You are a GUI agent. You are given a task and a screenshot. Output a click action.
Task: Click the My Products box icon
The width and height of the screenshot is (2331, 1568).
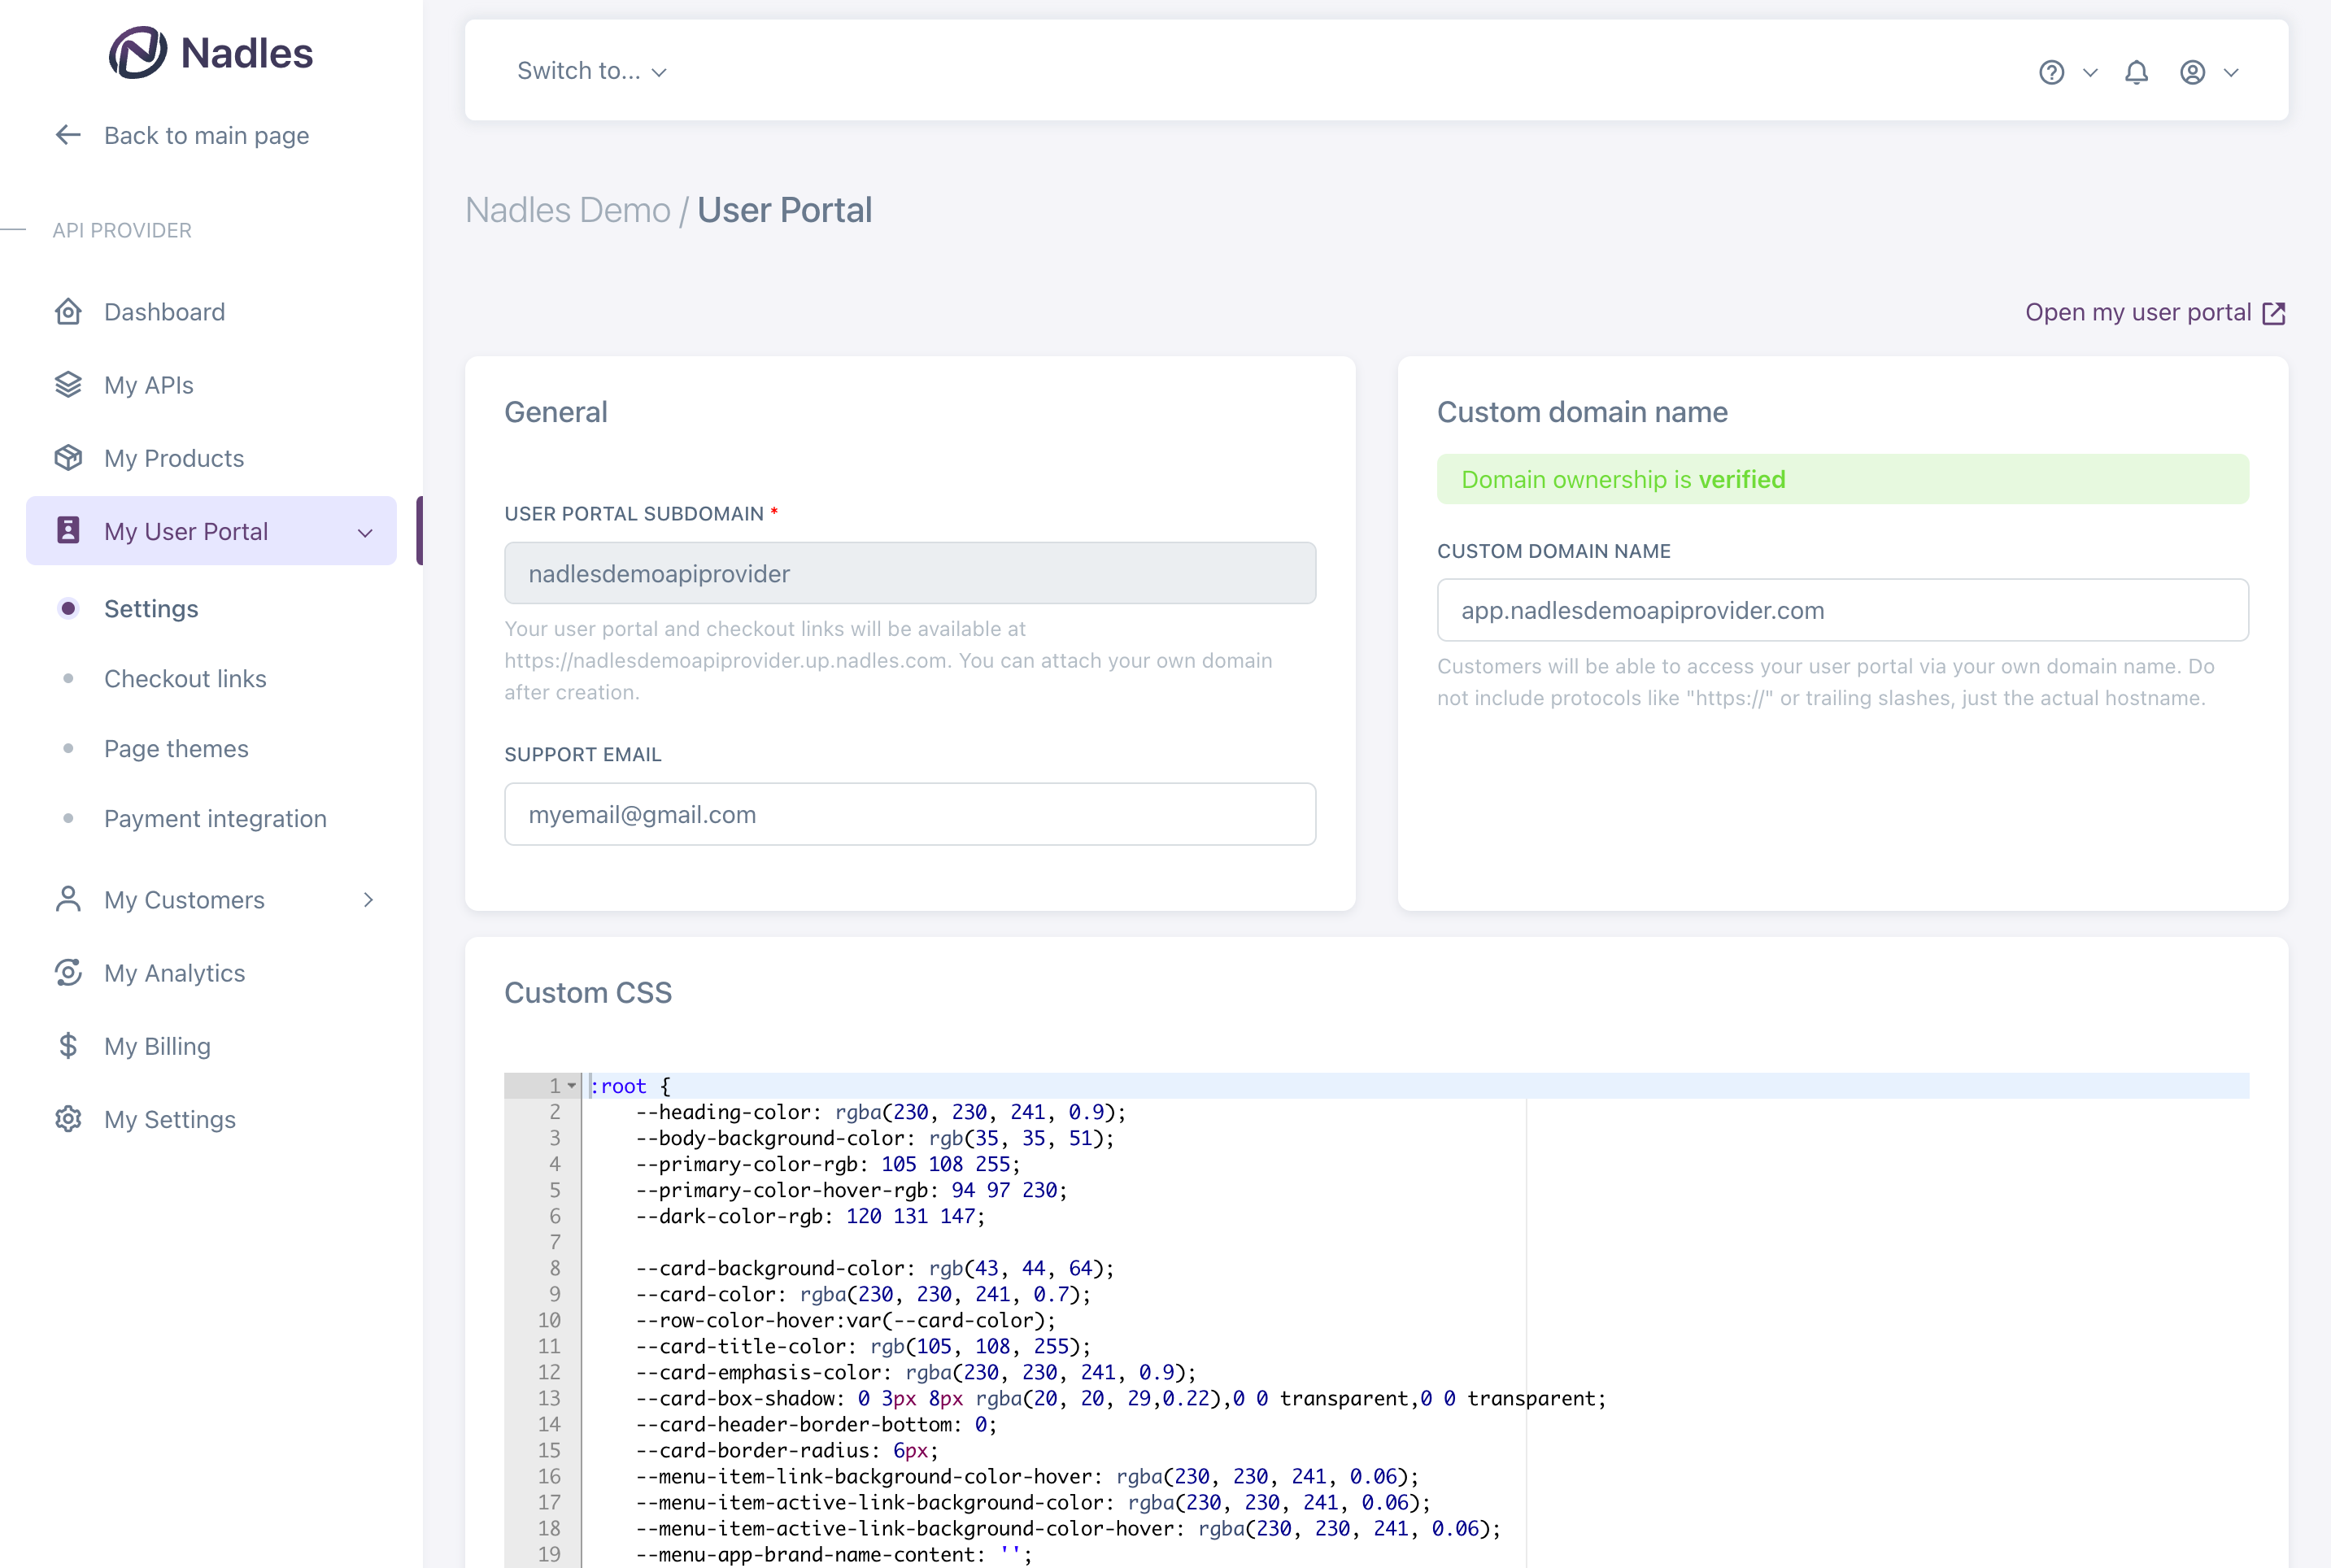[x=68, y=458]
